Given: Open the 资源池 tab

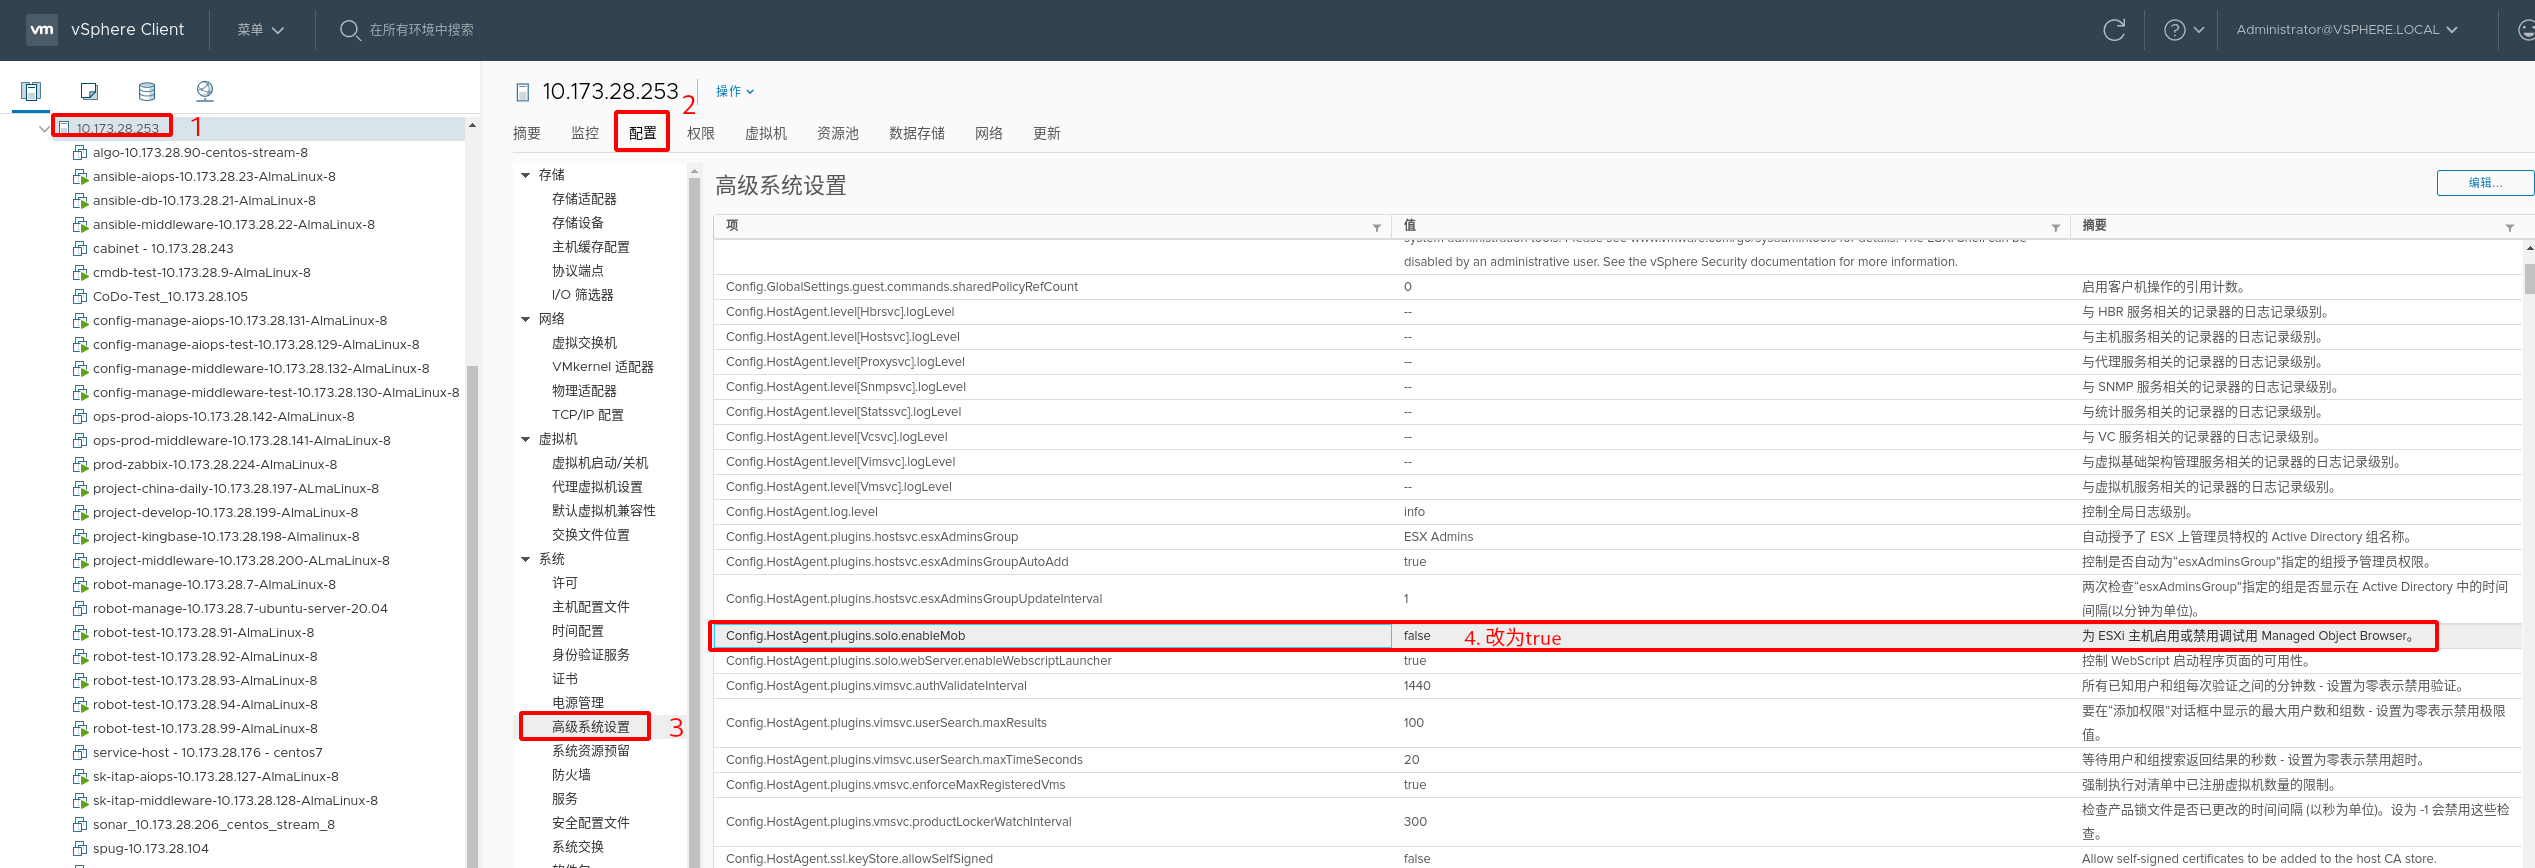Looking at the screenshot, I should 838,133.
